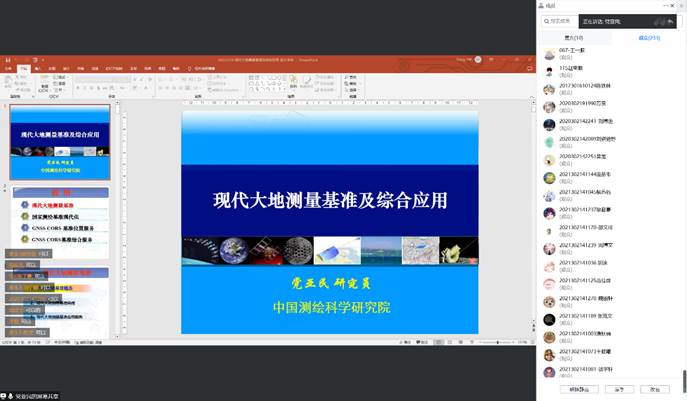Start the slide show from the status bar icon
The width and height of the screenshot is (687, 401).
(x=471, y=342)
